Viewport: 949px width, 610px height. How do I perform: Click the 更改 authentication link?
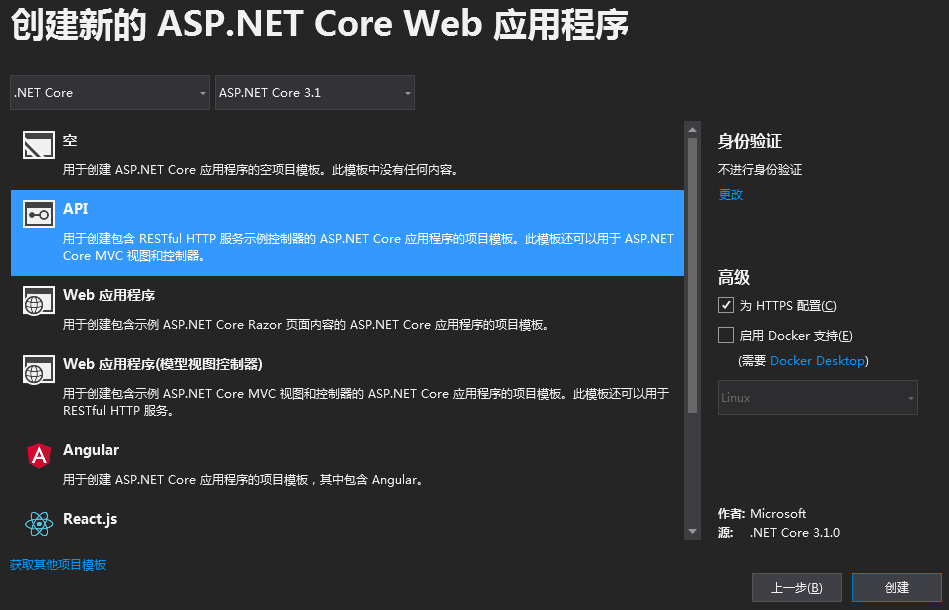pyautogui.click(x=730, y=195)
